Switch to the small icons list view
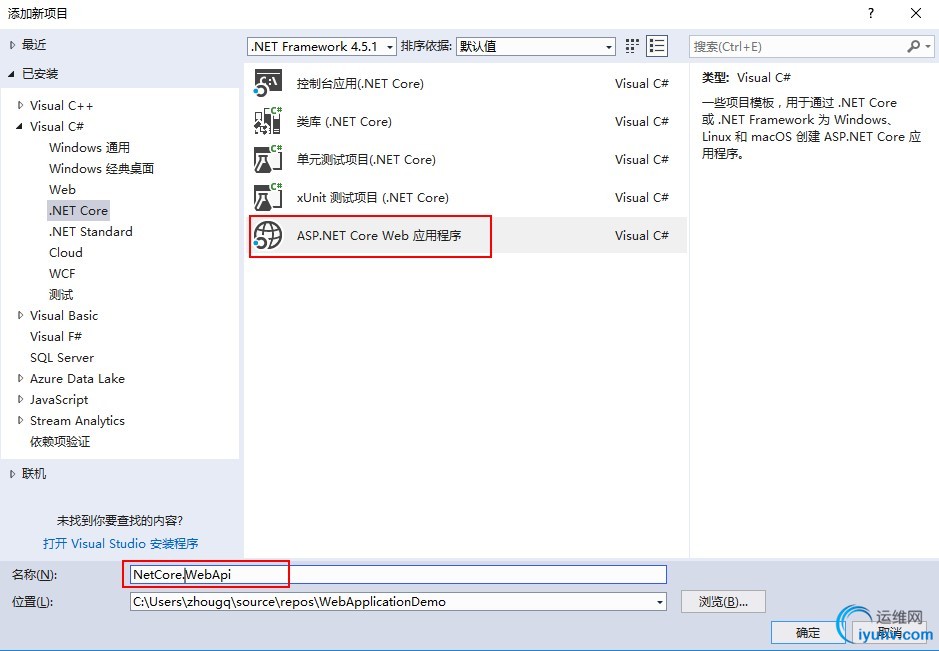This screenshot has width=939, height=651. click(657, 46)
